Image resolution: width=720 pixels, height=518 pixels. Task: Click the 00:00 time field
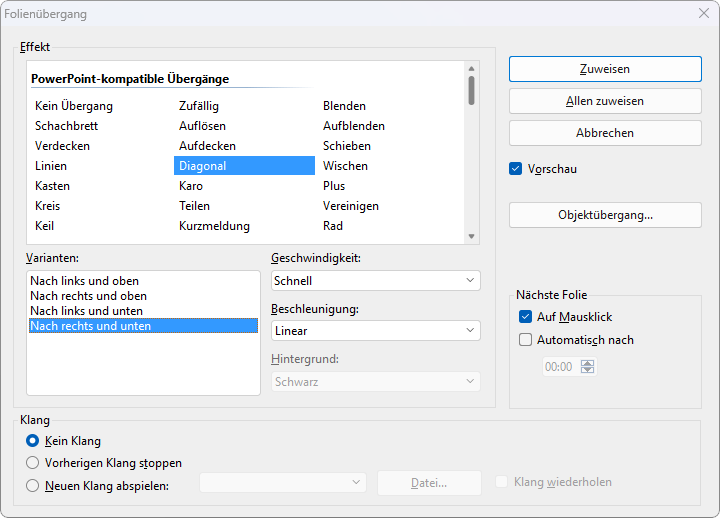(559, 366)
